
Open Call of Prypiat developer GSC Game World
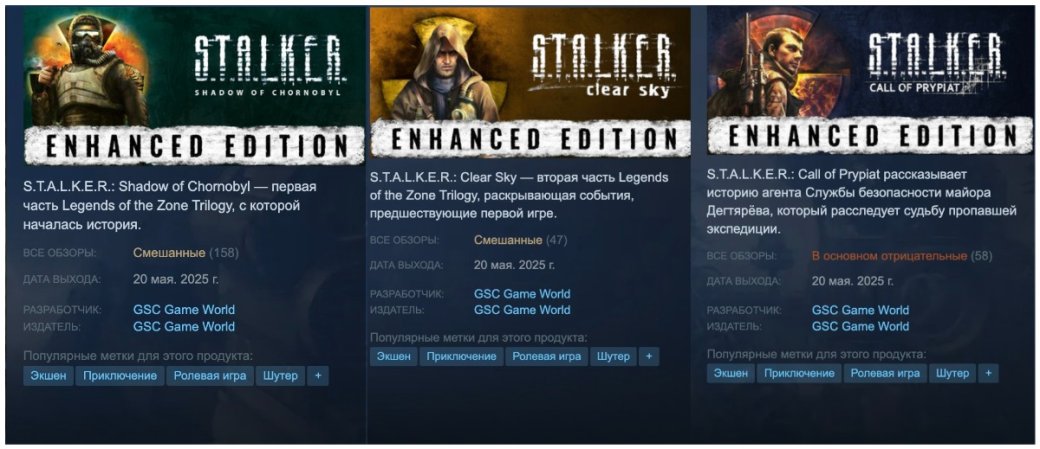click(x=860, y=310)
